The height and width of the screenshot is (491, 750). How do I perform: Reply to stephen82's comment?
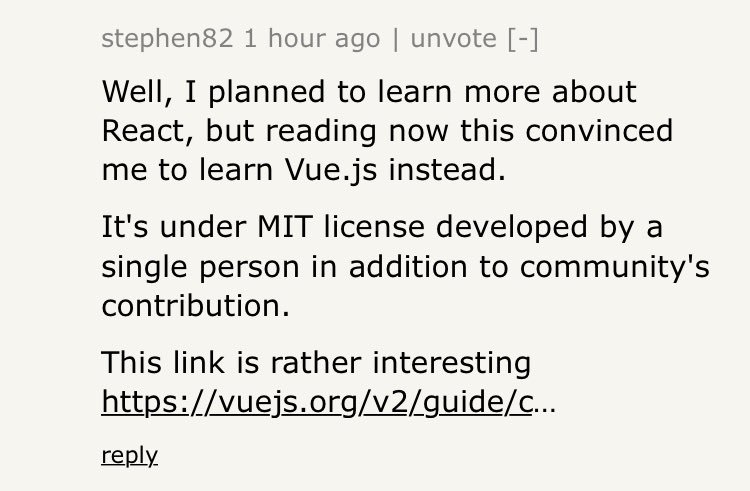pyautogui.click(x=129, y=455)
